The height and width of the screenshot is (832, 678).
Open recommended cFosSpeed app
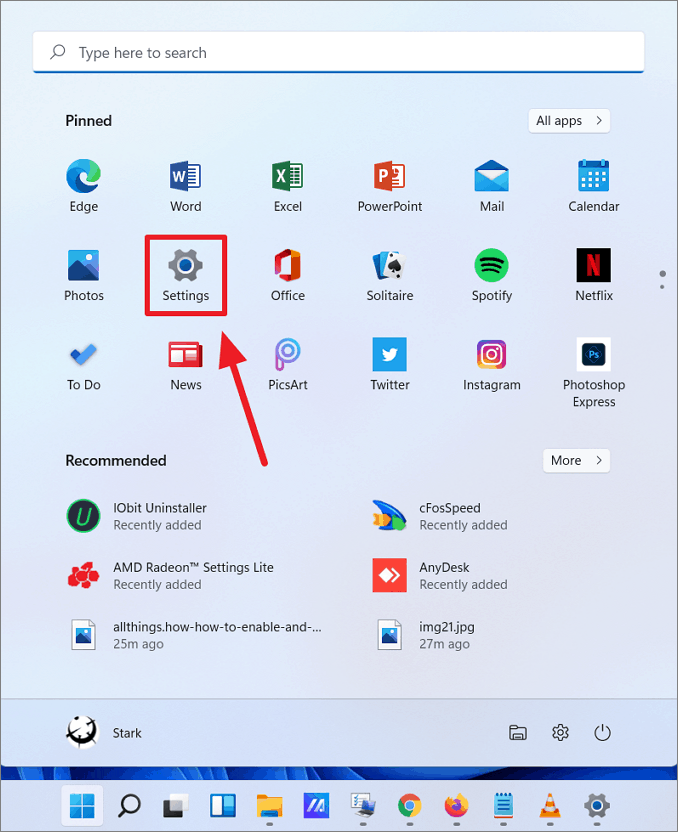coord(440,516)
